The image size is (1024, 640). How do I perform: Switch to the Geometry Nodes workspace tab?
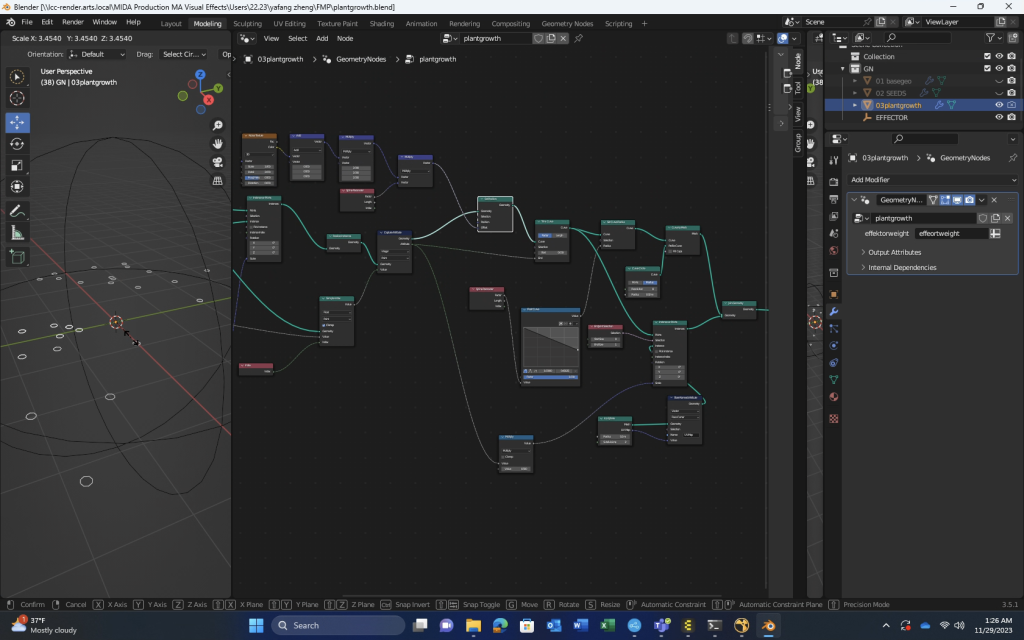[x=567, y=23]
